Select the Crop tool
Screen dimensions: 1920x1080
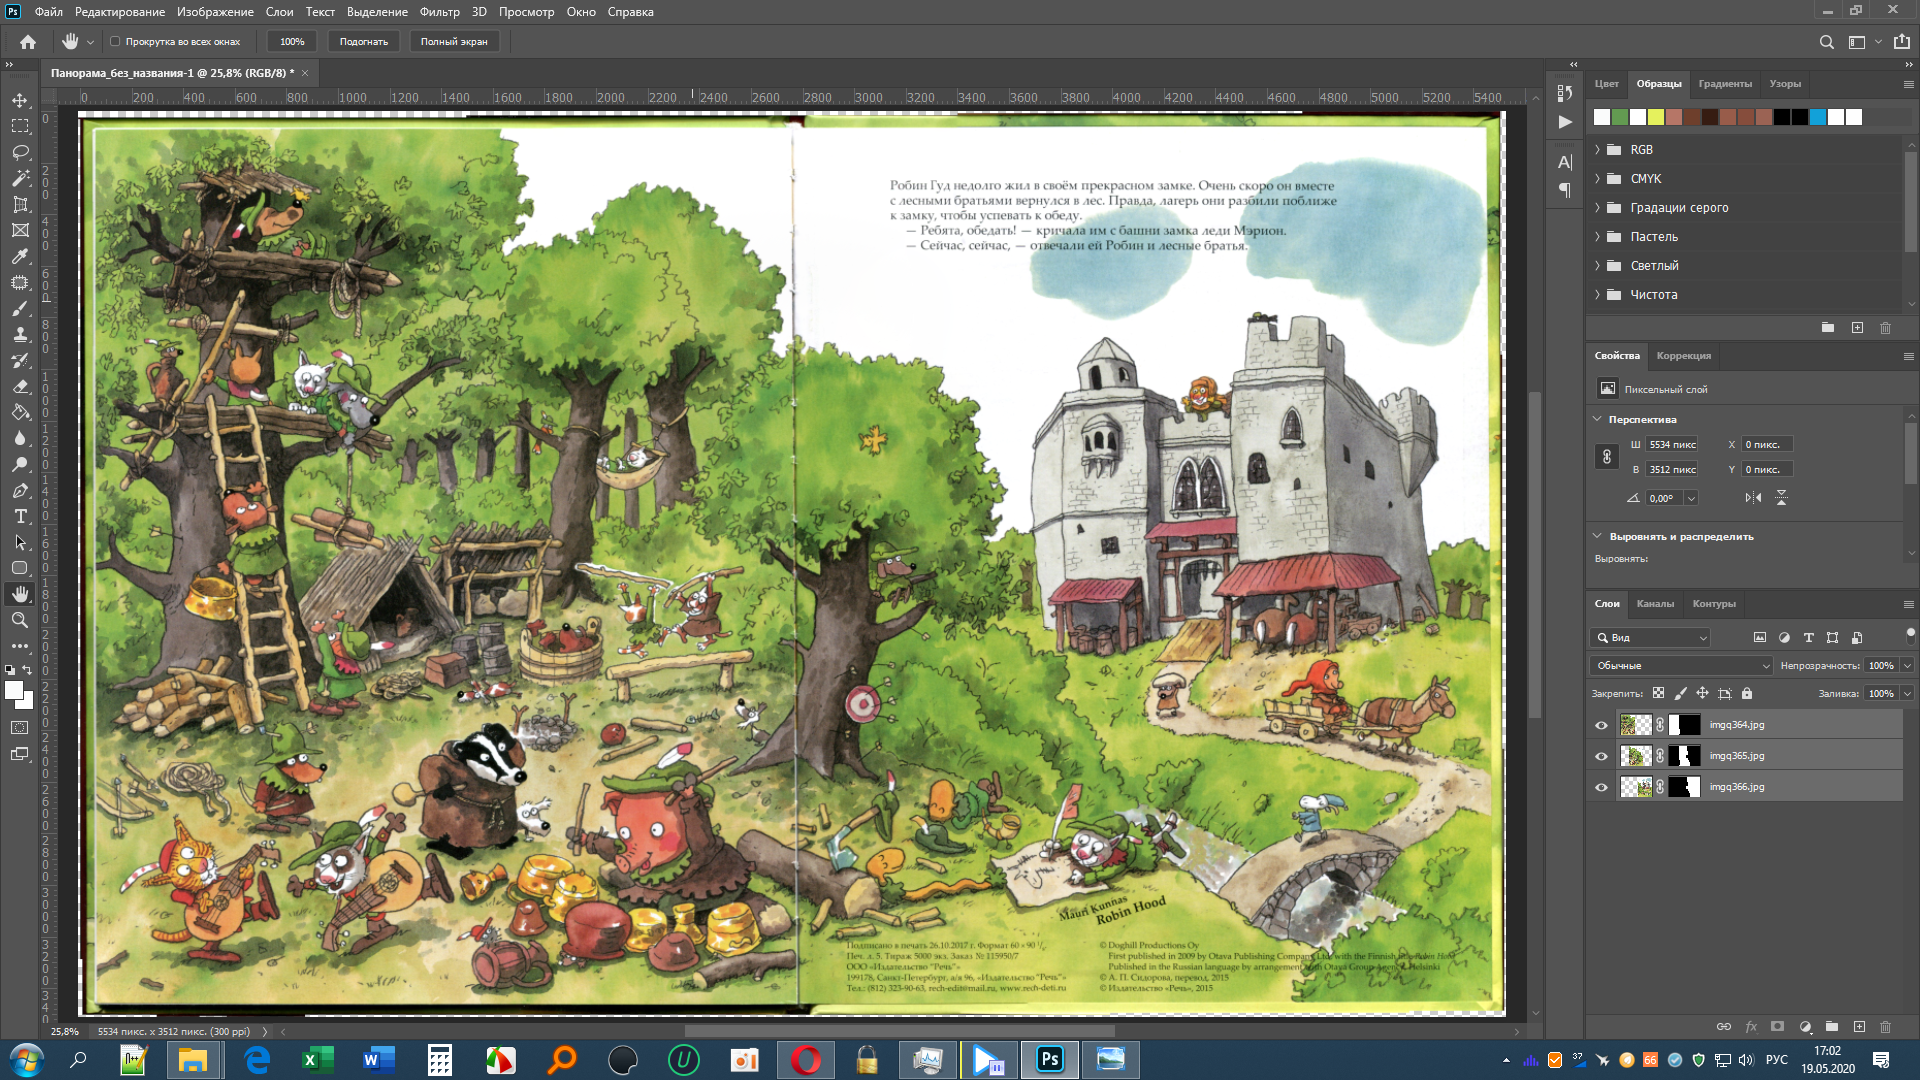[20, 204]
